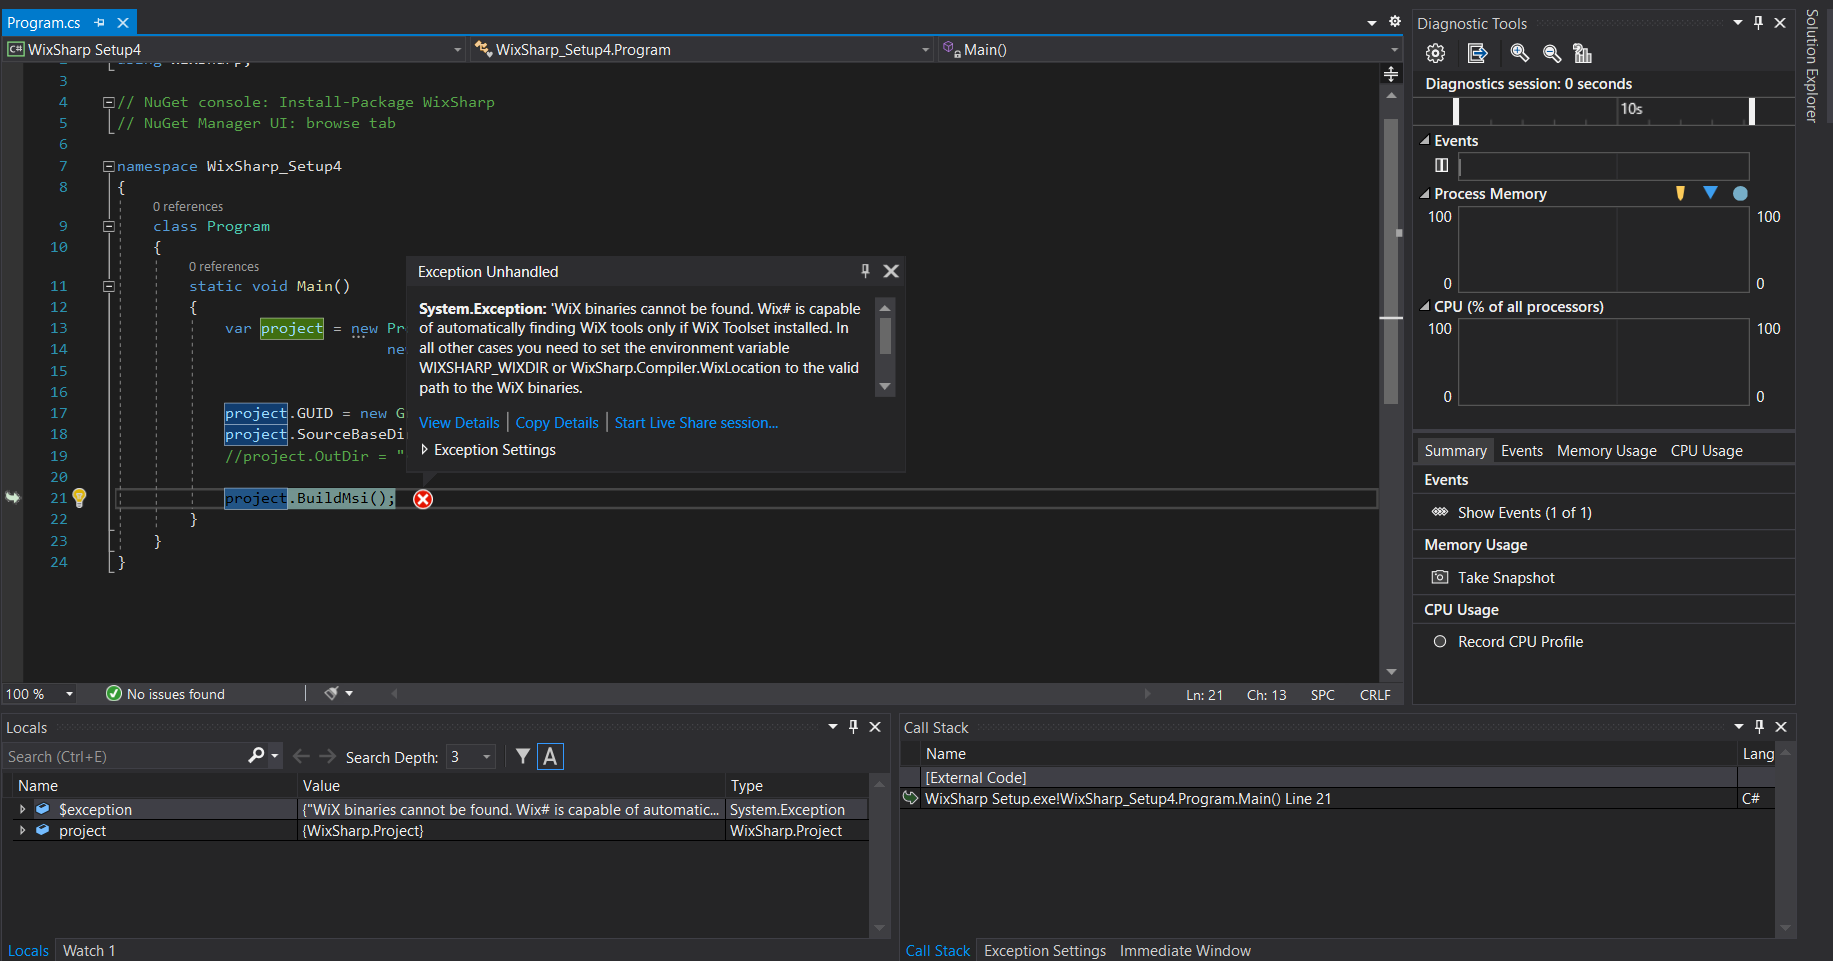Collapse the Process Memory section

pyautogui.click(x=1425, y=194)
